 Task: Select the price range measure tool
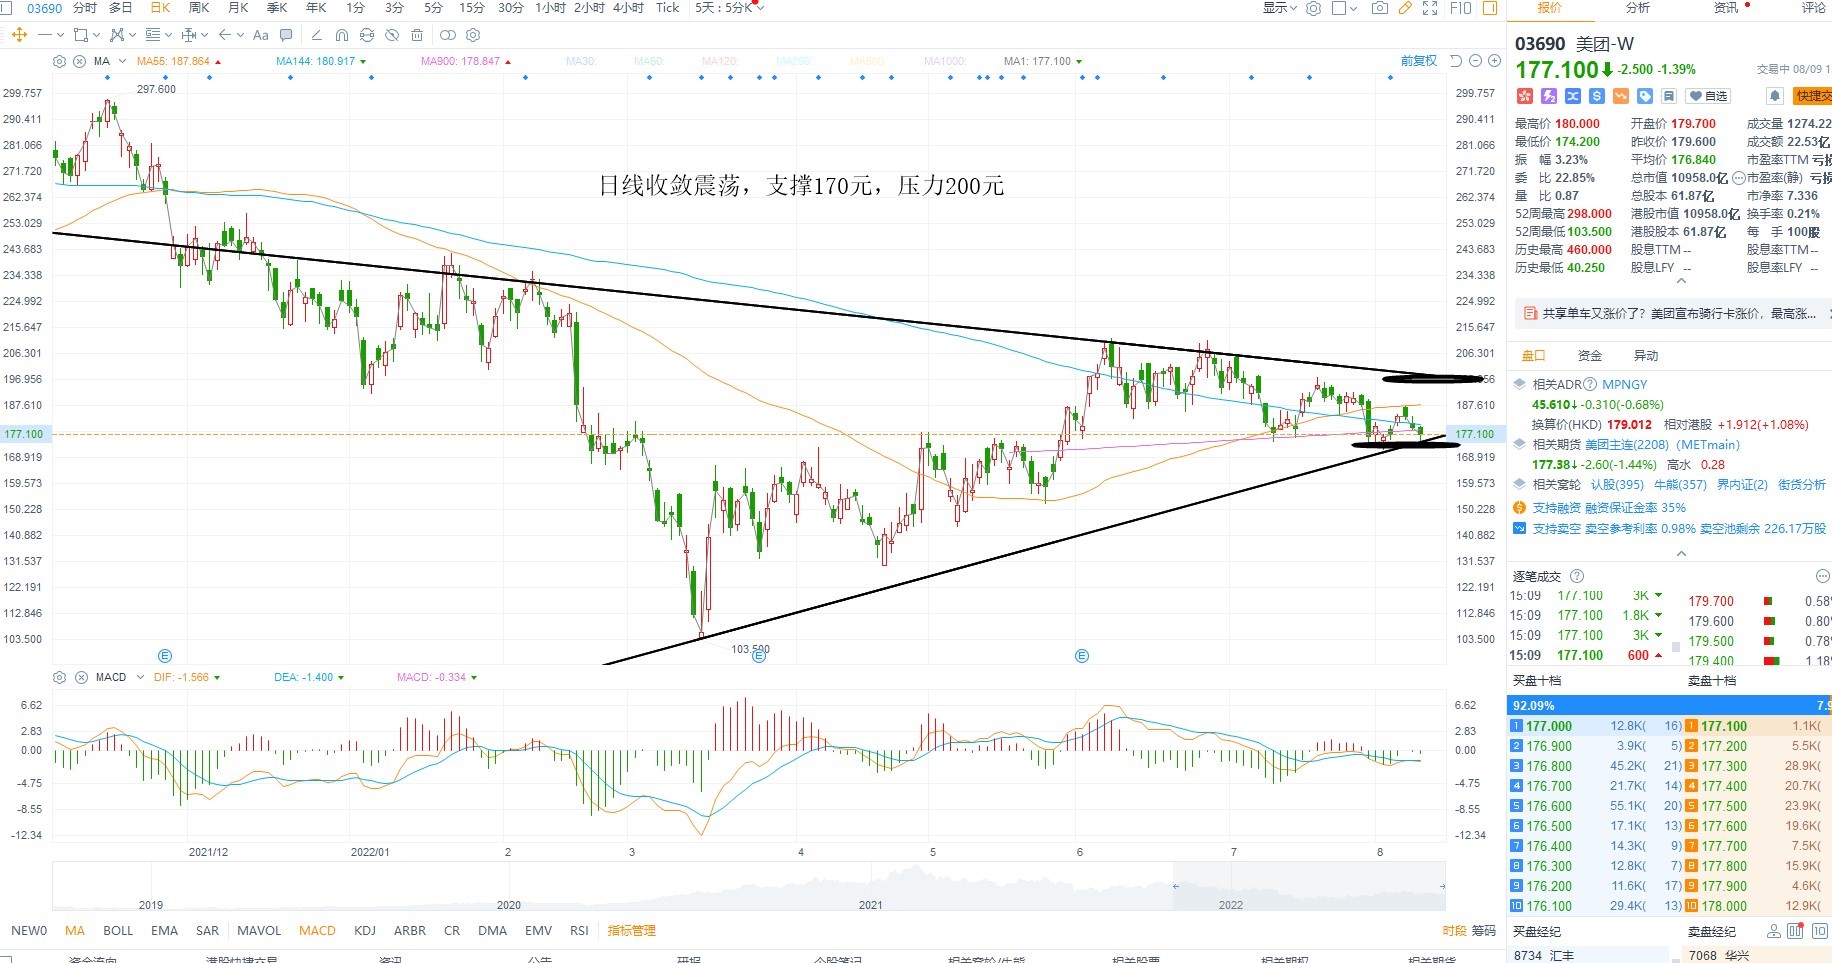[x=188, y=35]
